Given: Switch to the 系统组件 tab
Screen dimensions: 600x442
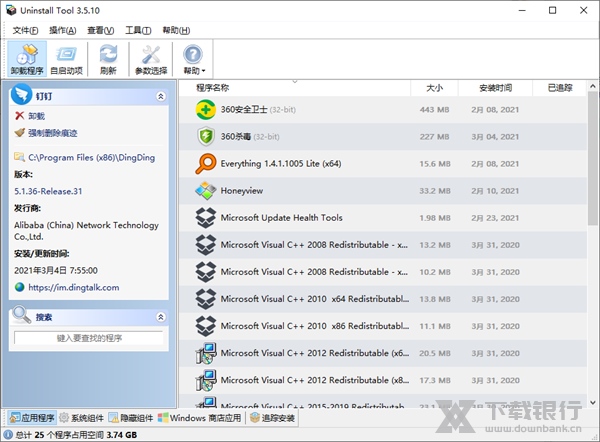Looking at the screenshot, I should [x=81, y=417].
